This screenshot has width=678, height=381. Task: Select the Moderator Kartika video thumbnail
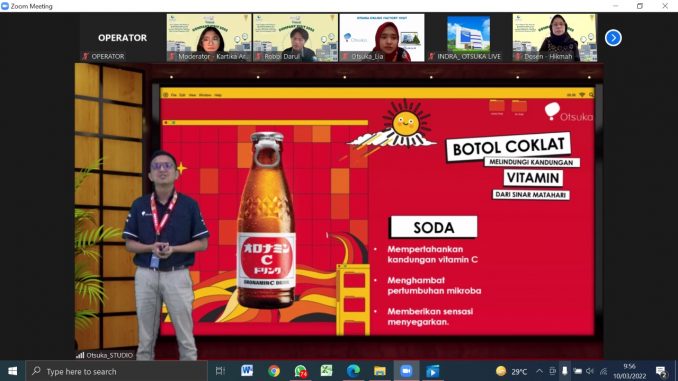(x=209, y=38)
